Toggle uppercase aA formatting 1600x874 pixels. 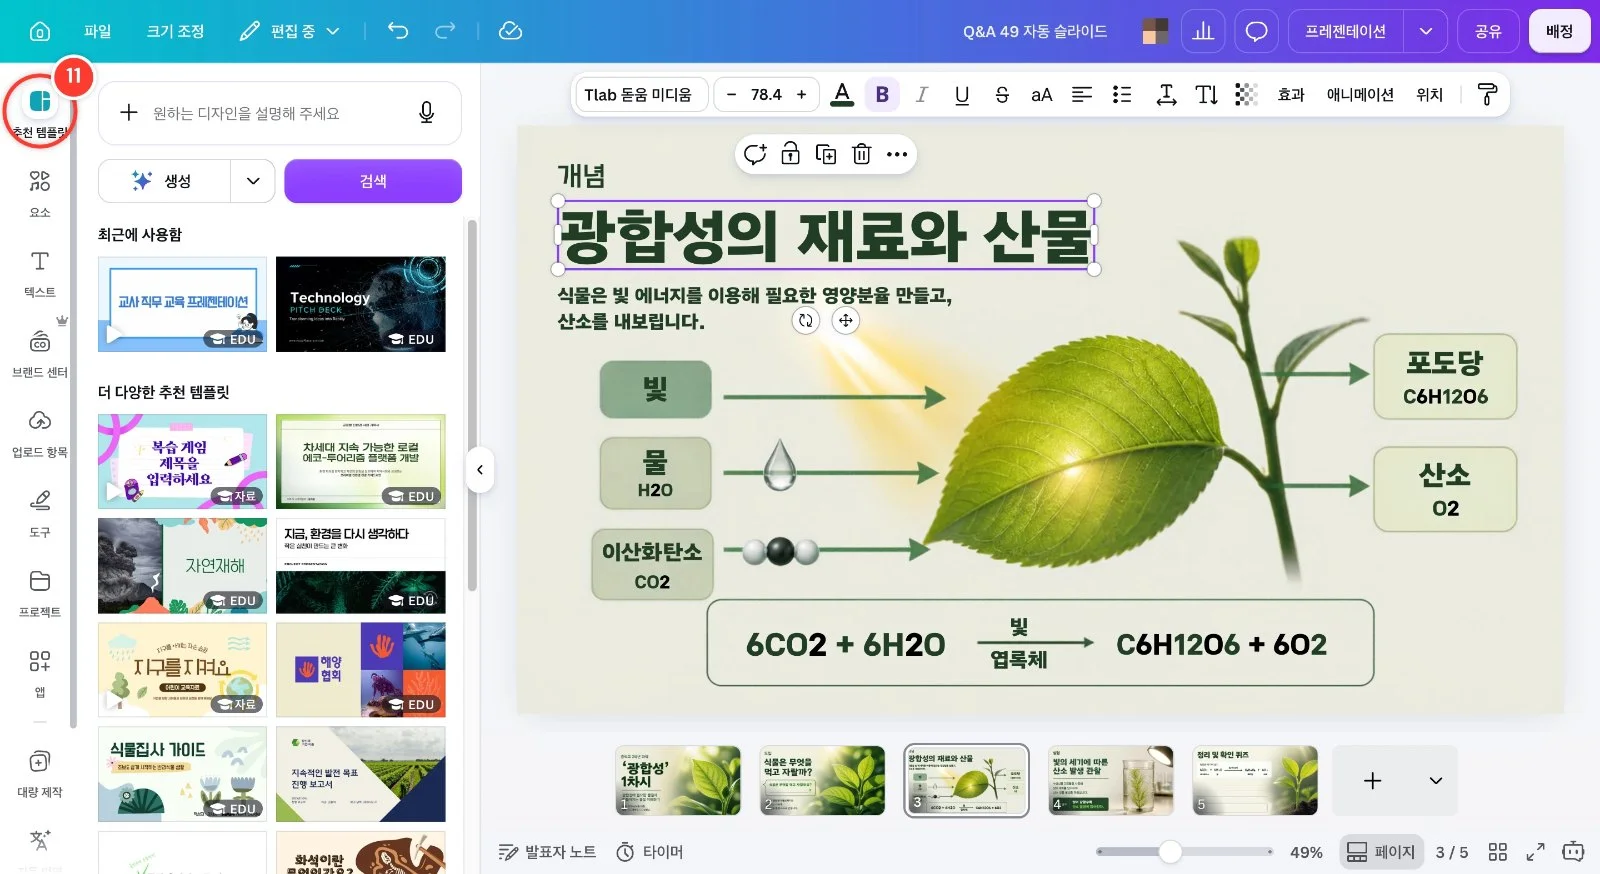click(x=1042, y=94)
